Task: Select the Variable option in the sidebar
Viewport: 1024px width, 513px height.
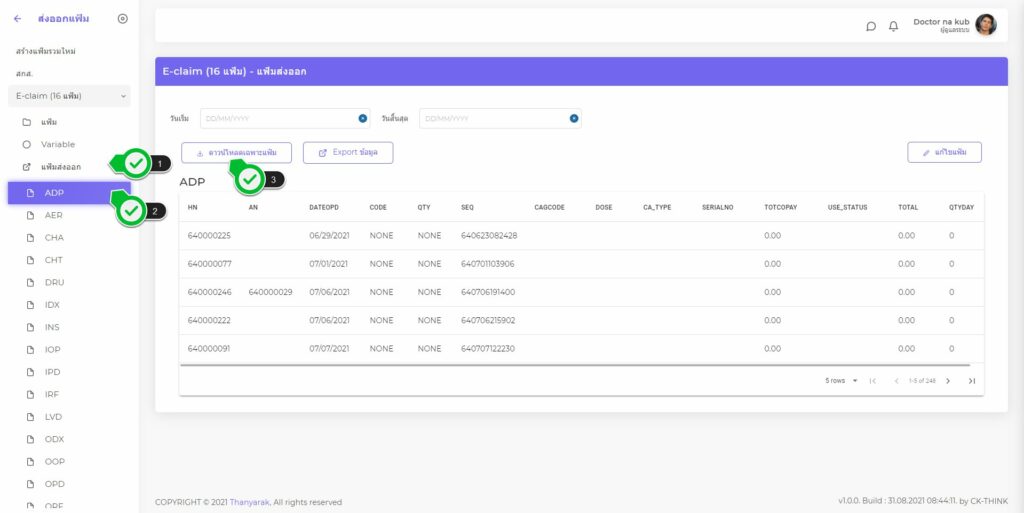Action: point(57,144)
